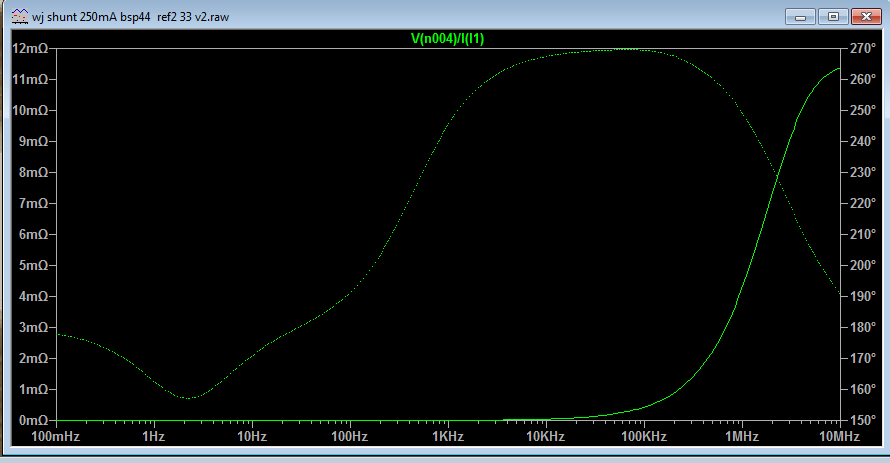This screenshot has height=463, width=890.
Task: Click the 11mΩ left axis label
Action: pos(30,79)
